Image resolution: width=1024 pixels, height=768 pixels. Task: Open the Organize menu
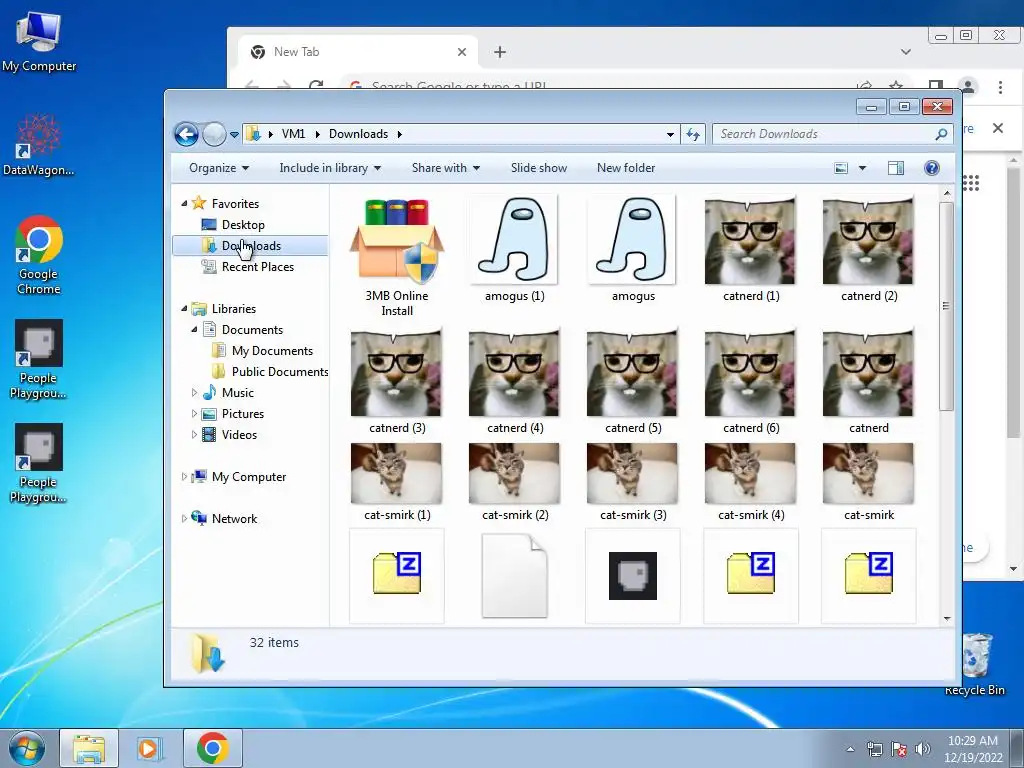pos(219,168)
